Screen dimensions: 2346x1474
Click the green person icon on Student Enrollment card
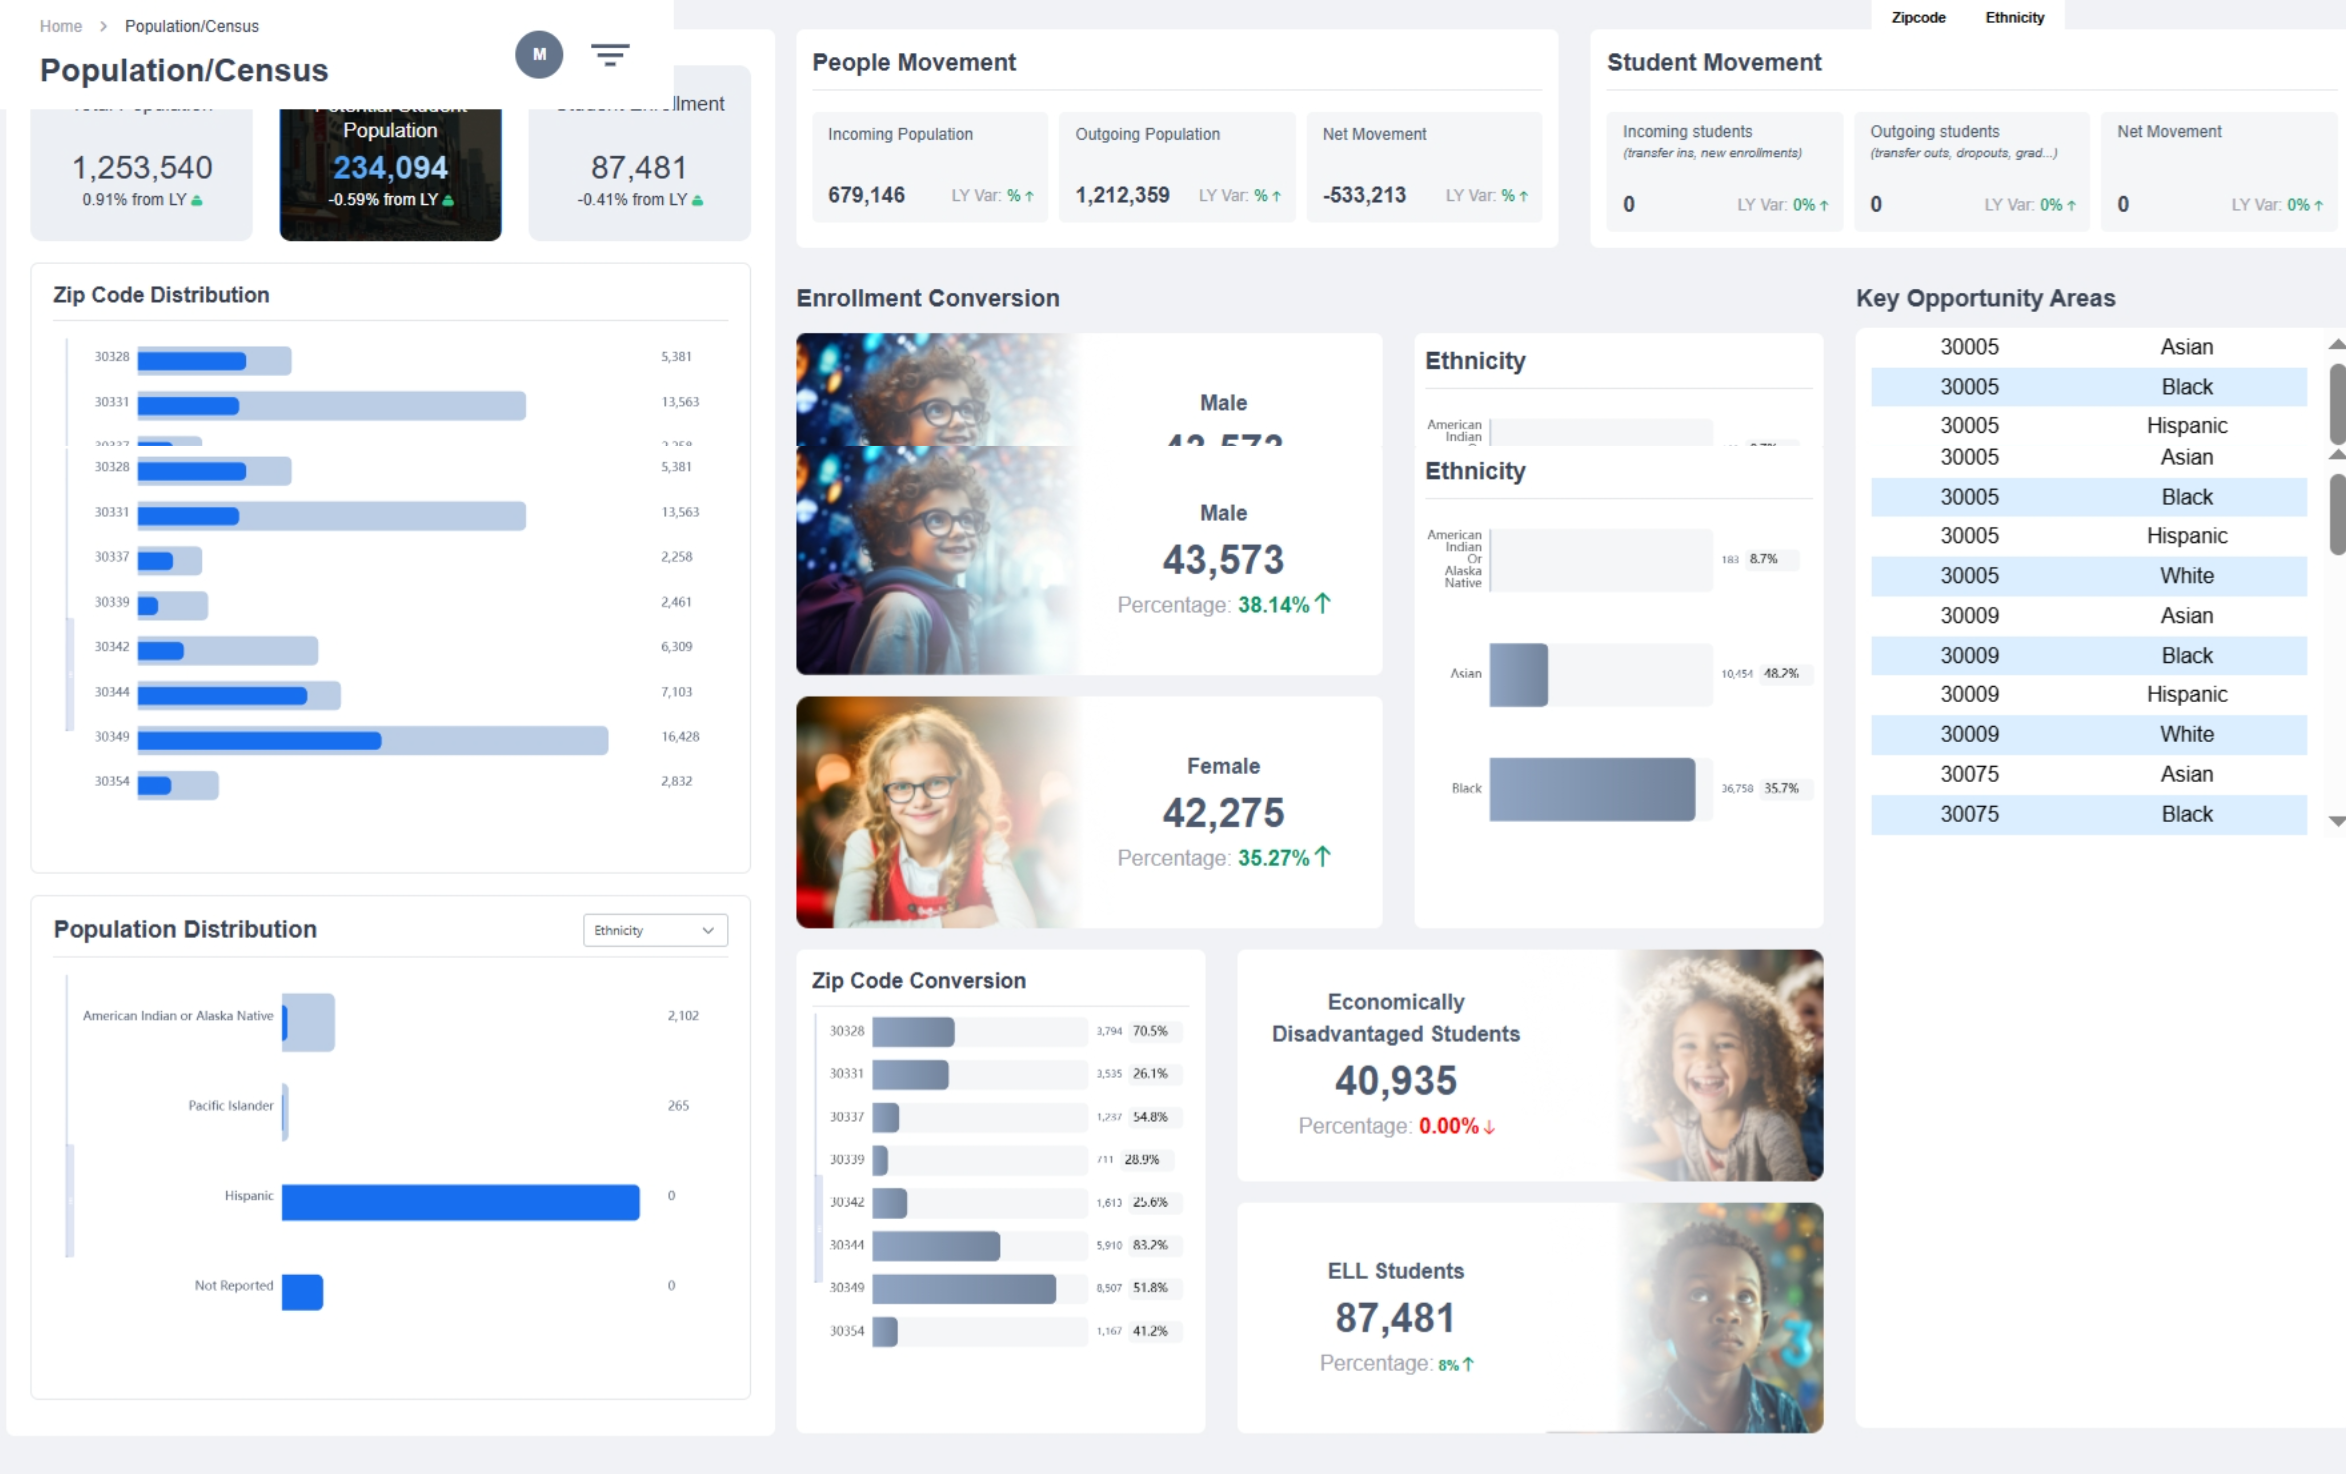(699, 199)
